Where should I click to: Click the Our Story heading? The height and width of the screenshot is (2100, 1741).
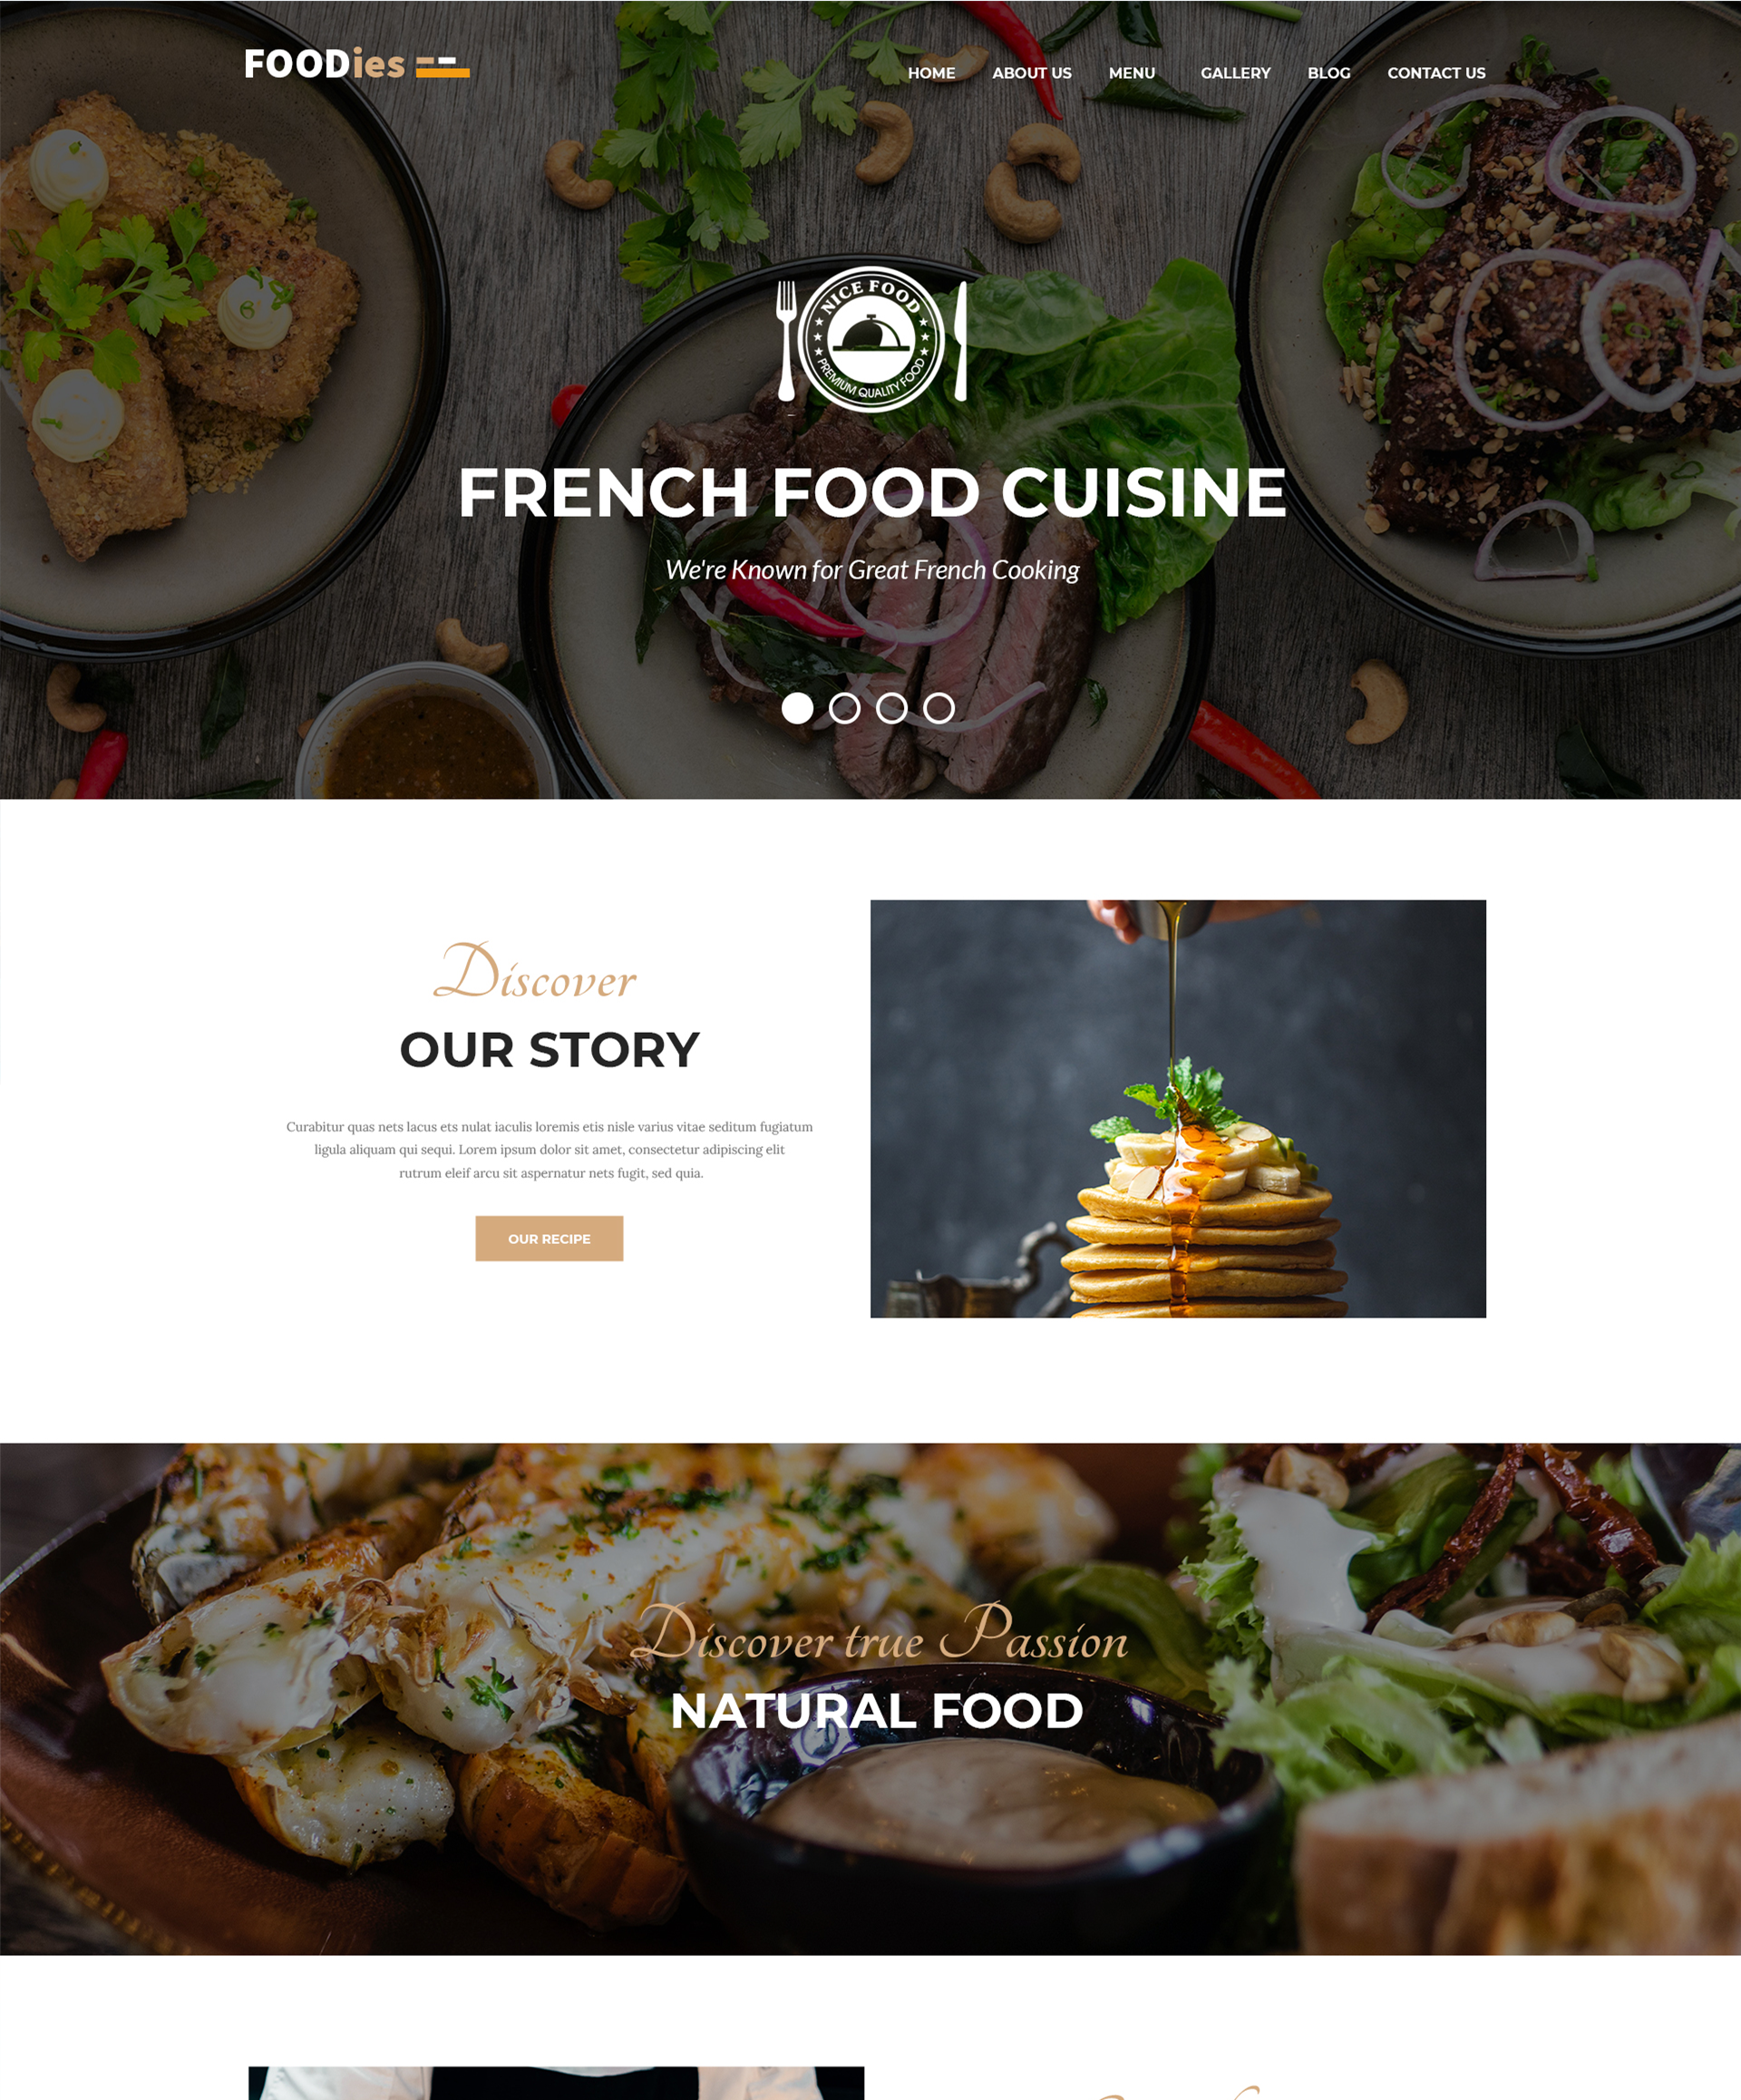549,1049
